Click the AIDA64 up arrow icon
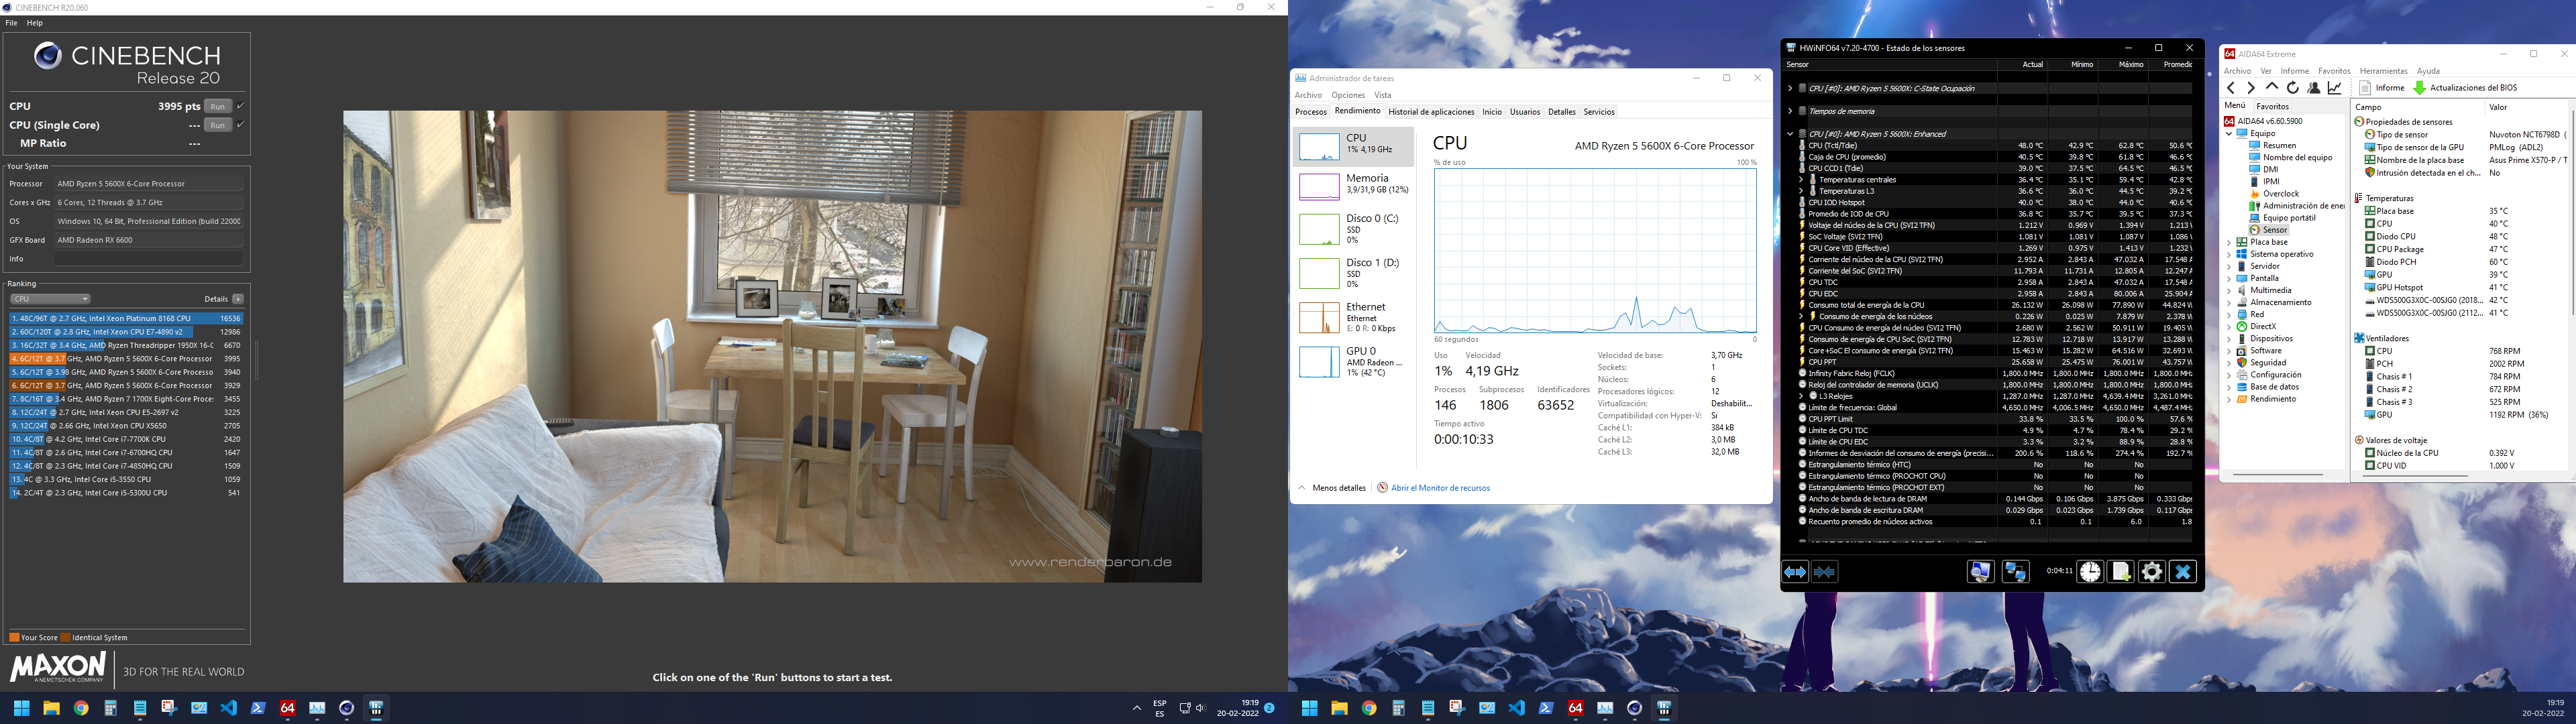The image size is (2576, 724). pyautogui.click(x=2272, y=88)
